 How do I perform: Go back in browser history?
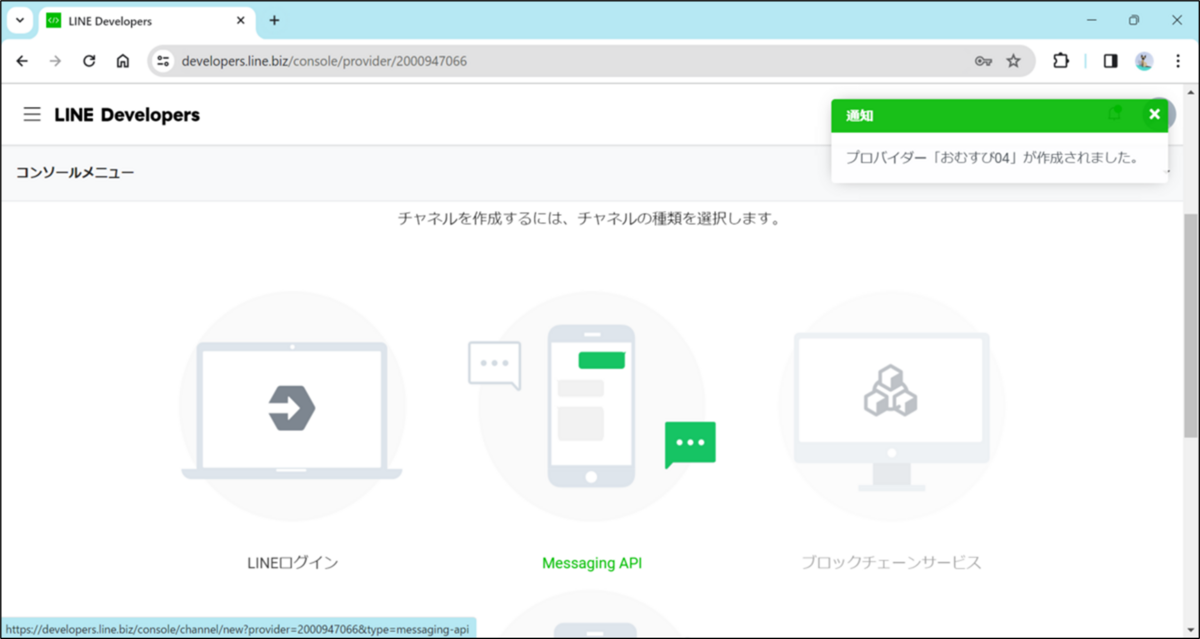pyautogui.click(x=22, y=61)
